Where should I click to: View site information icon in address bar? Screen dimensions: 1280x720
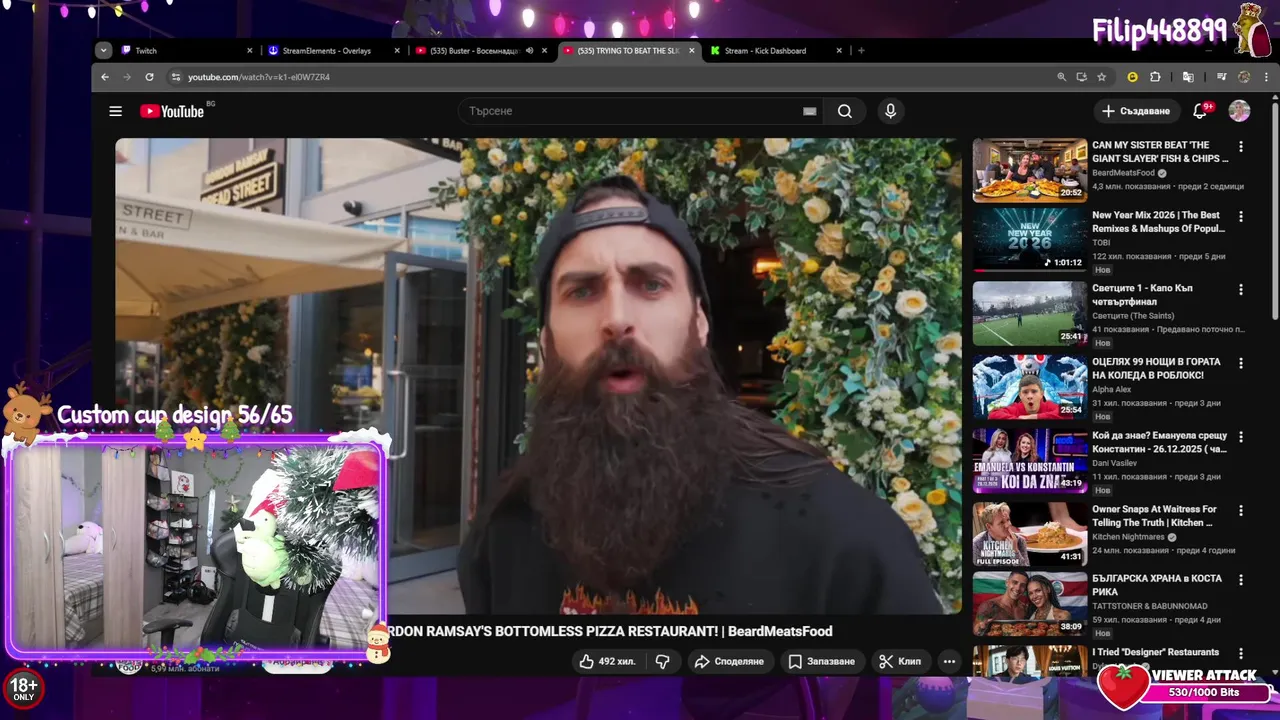click(x=175, y=77)
